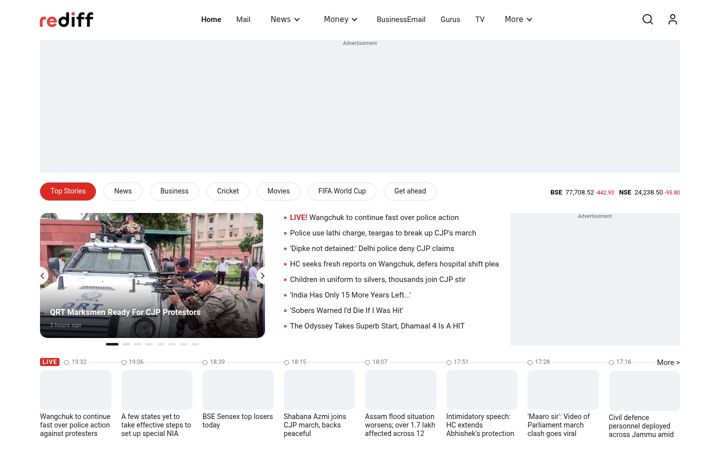Screen dimensions: 720x450
Task: Select the Movies category pill
Action: 278,191
